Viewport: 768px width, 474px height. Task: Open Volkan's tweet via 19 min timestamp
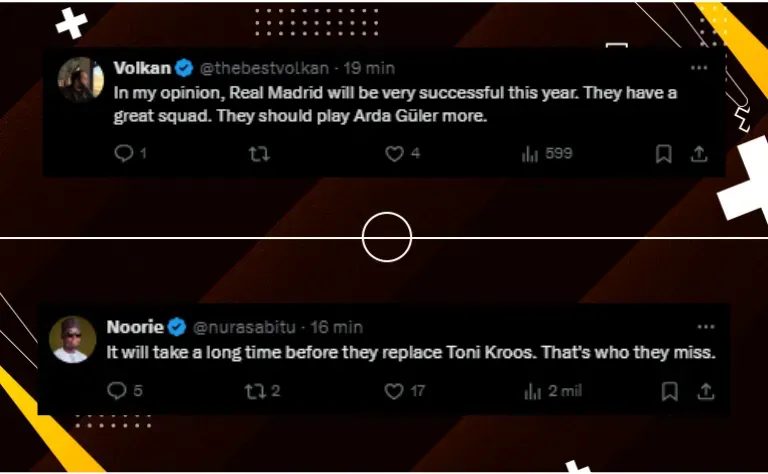369,68
